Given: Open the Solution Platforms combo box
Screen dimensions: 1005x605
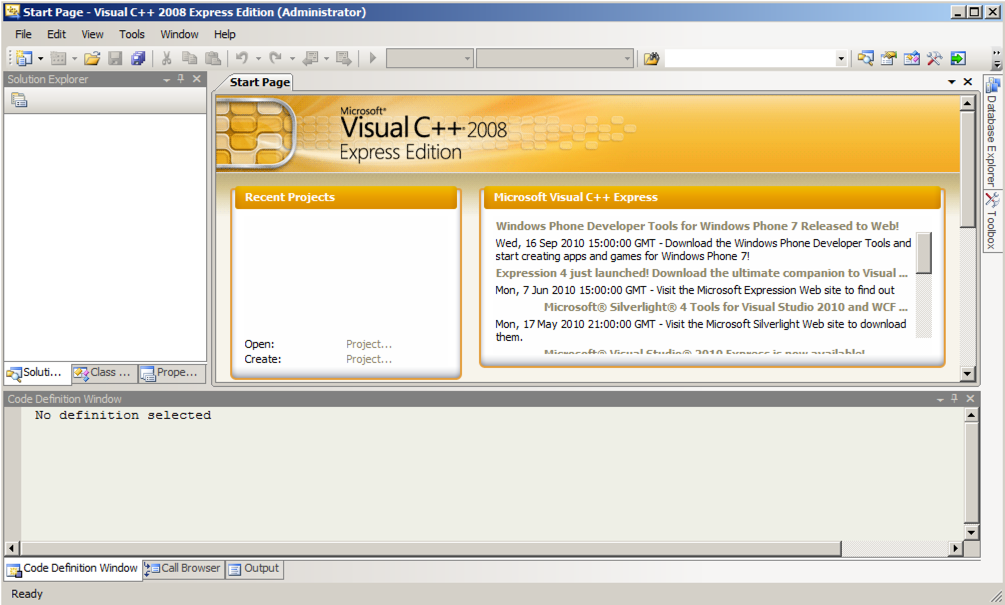Looking at the screenshot, I should click(555, 58).
